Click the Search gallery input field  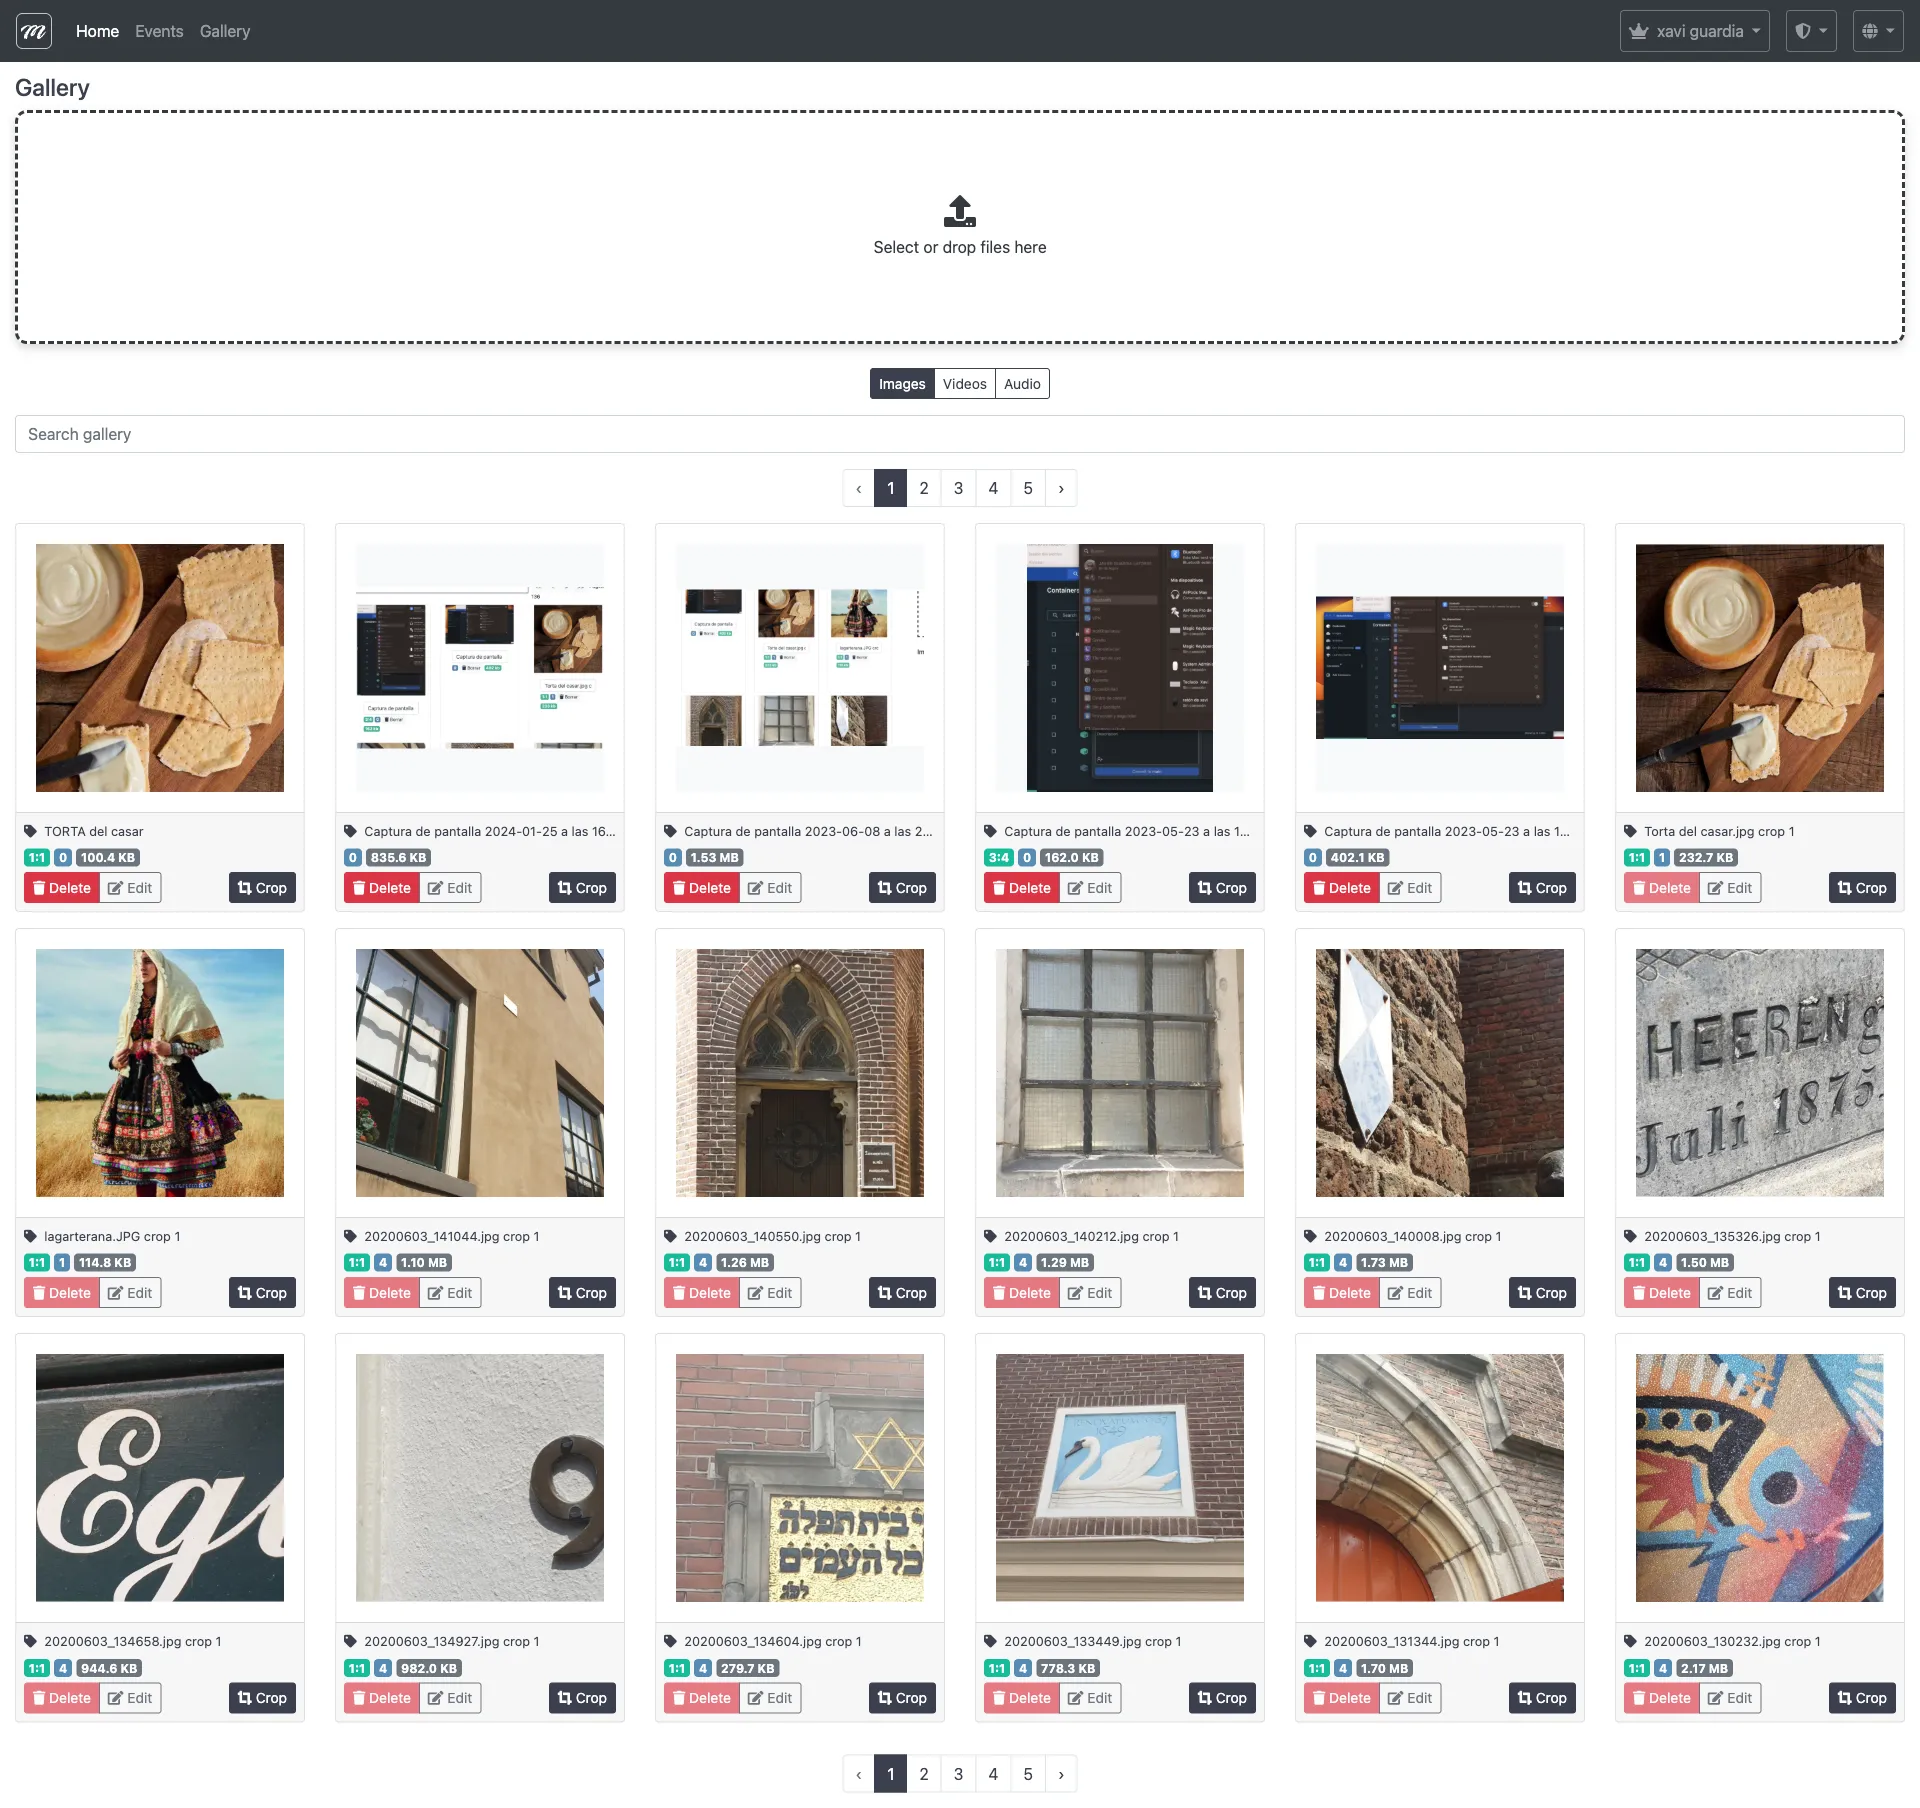(x=960, y=434)
